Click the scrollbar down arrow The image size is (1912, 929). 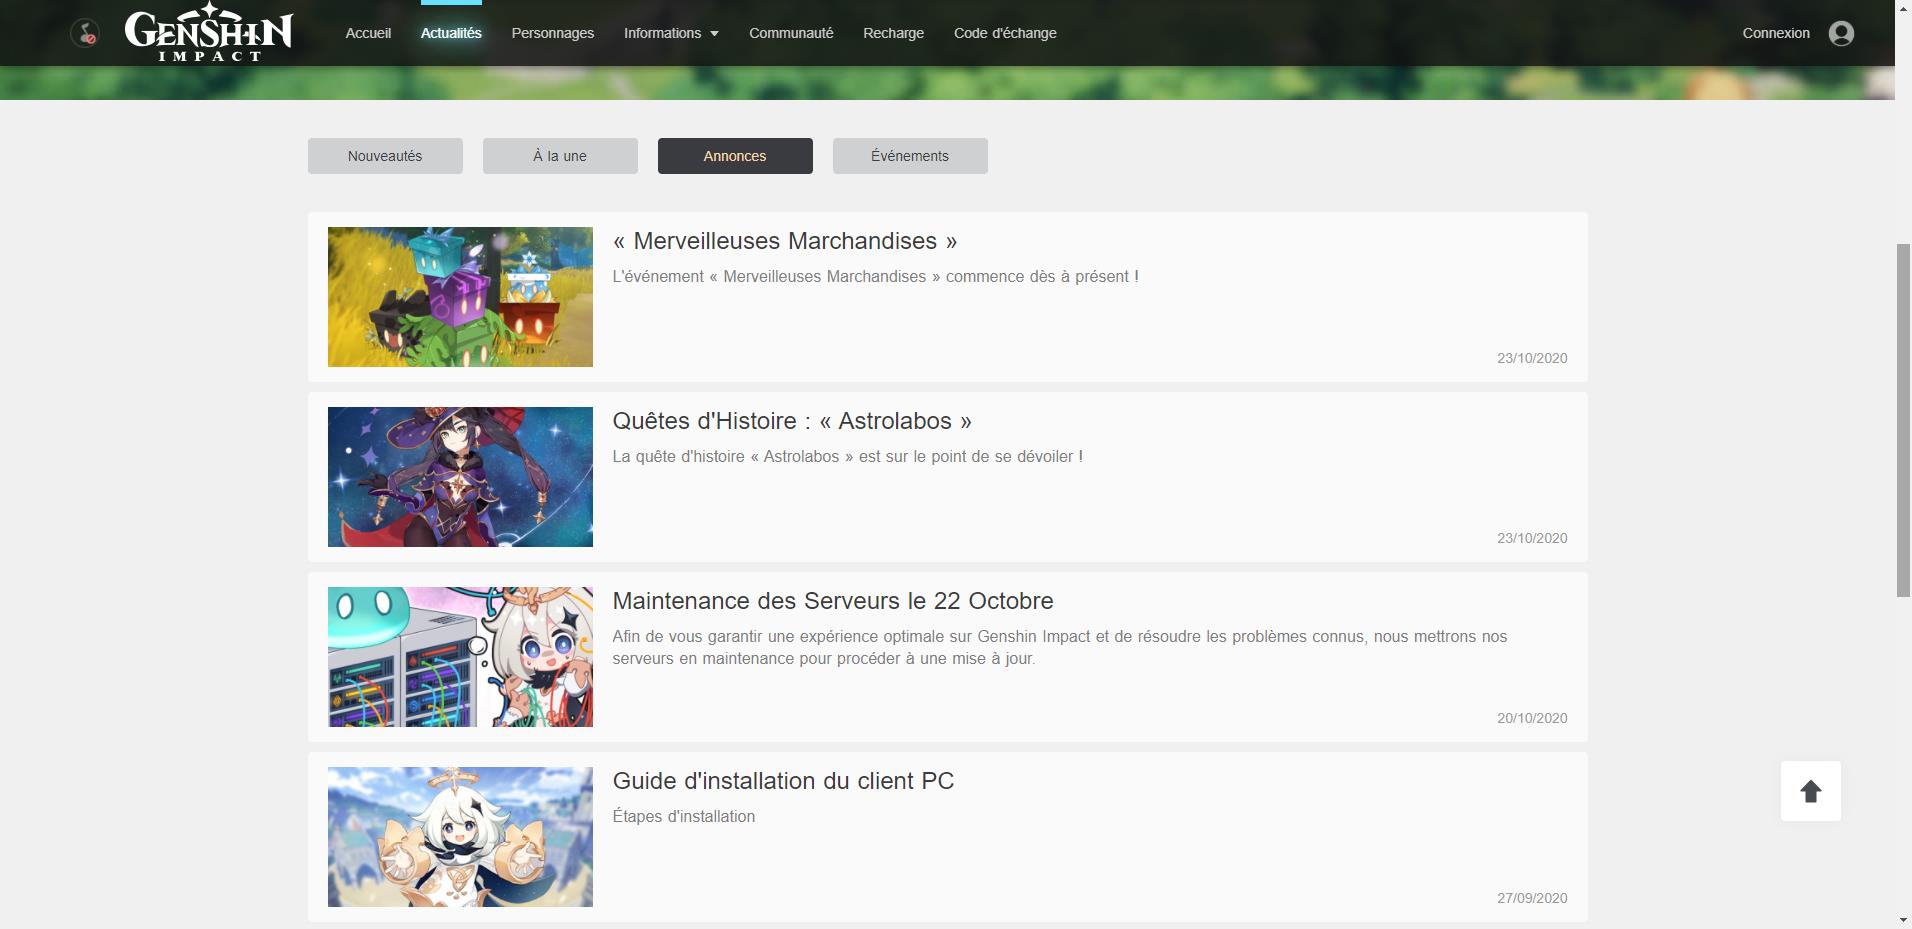click(1903, 920)
